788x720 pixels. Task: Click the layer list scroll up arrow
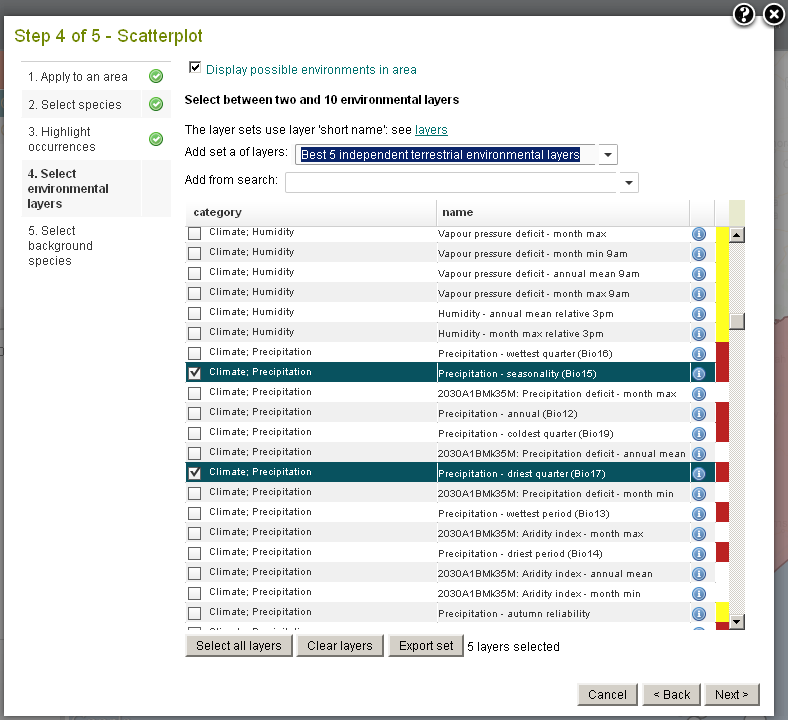pyautogui.click(x=737, y=235)
